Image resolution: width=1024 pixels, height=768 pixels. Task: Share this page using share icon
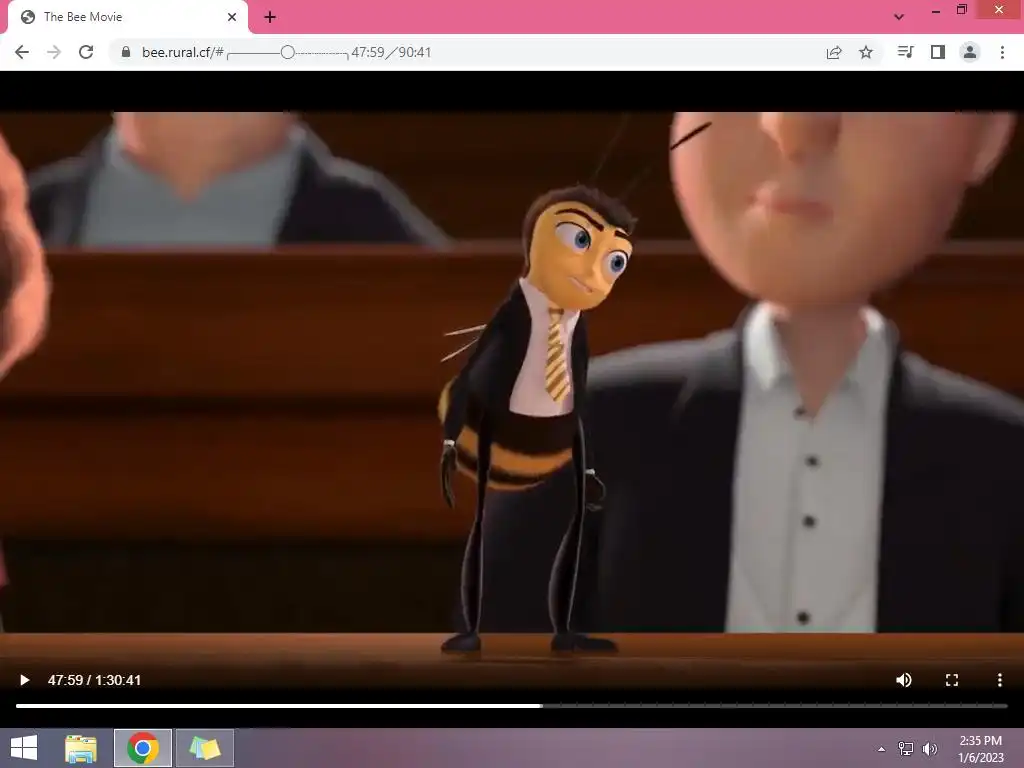pyautogui.click(x=834, y=52)
